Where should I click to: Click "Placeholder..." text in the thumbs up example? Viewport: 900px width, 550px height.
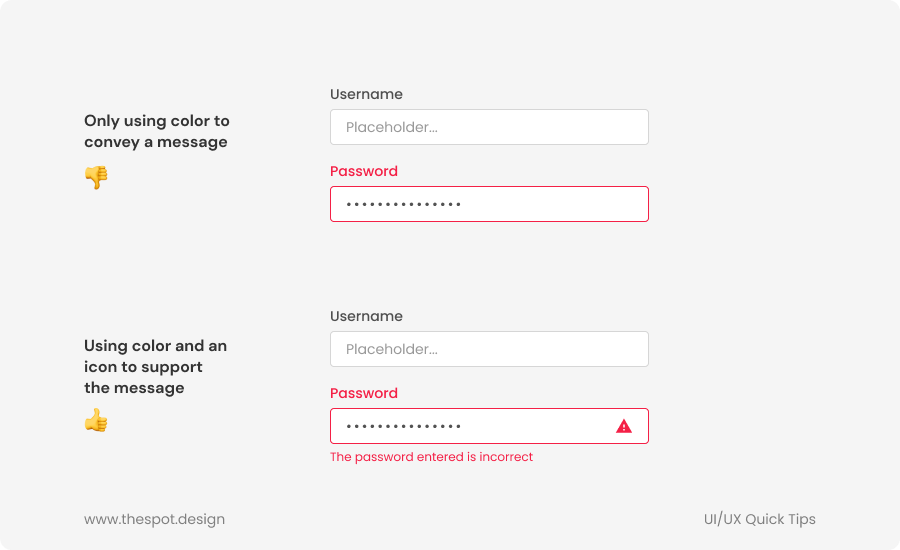tap(392, 349)
